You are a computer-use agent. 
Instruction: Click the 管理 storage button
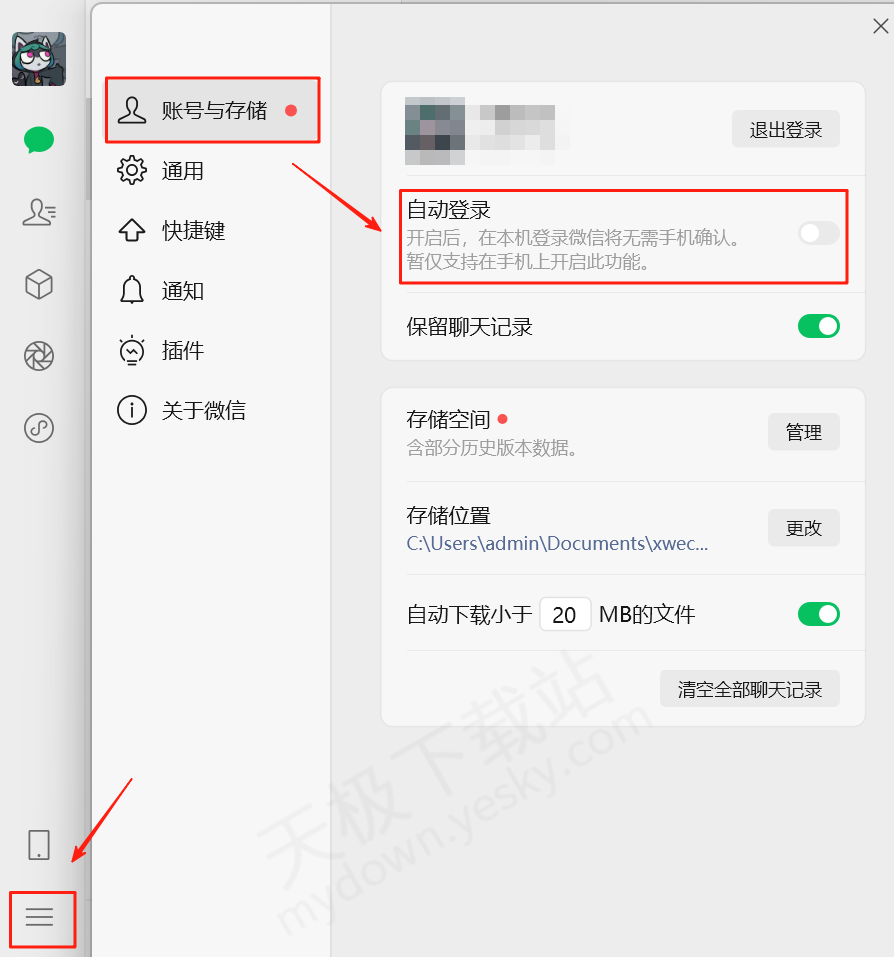click(x=804, y=432)
